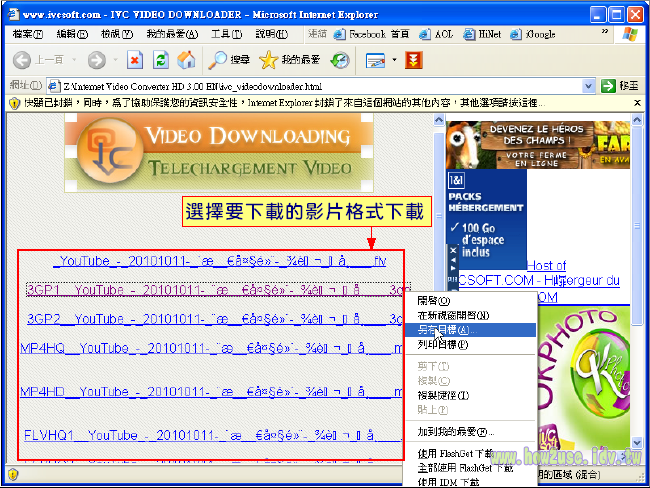Choose 另存目標(A)... in context menu
The image size is (650, 488).
470,330
